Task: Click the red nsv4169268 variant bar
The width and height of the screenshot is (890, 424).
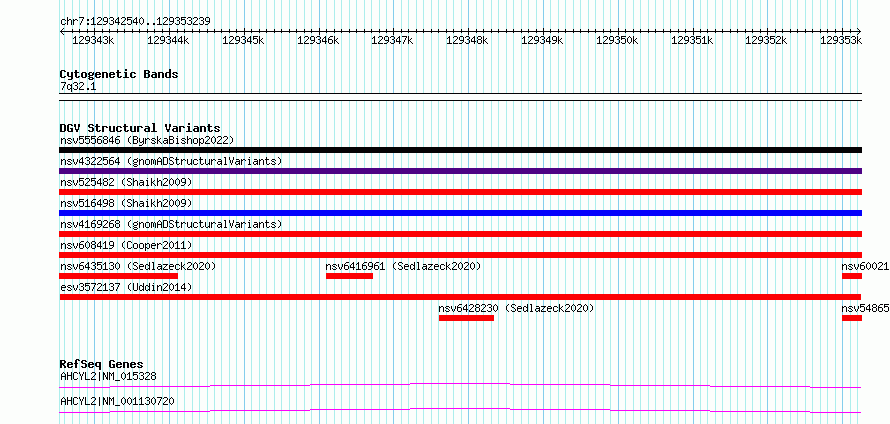Action: [460, 234]
